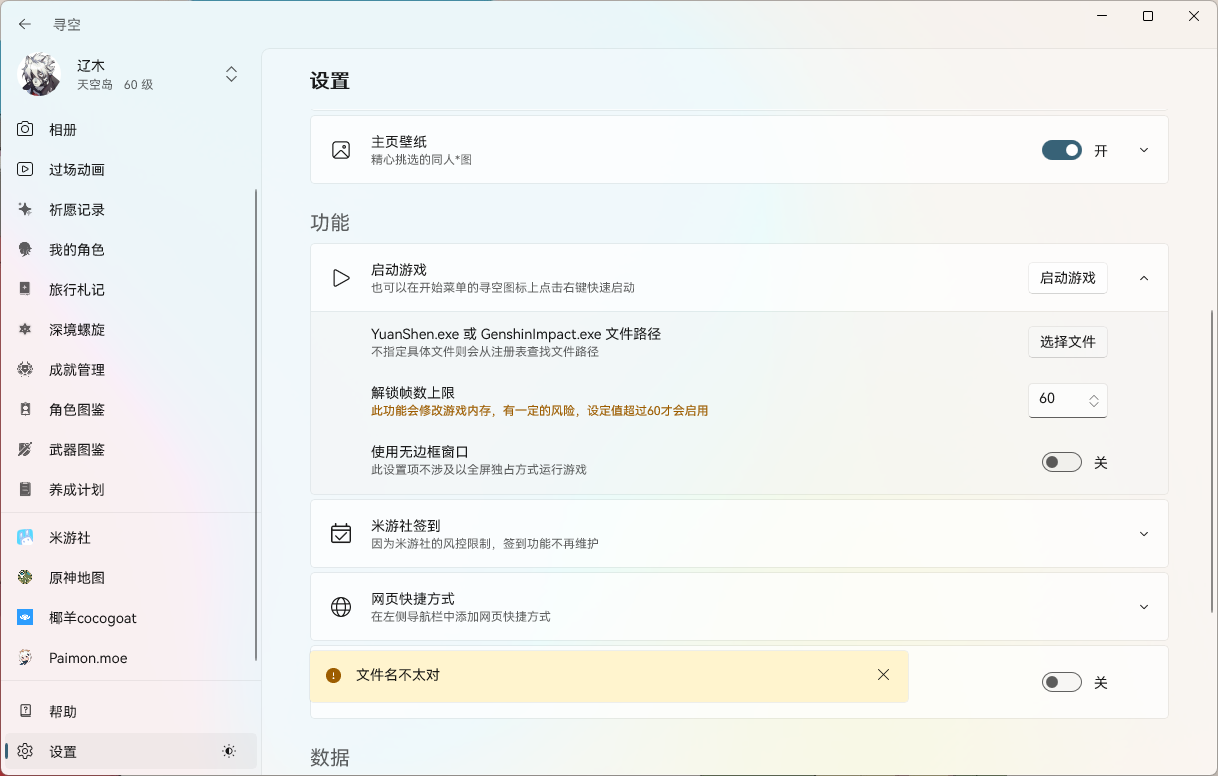Click 选择文件 to pick the game executable
The width and height of the screenshot is (1218, 776).
pos(1067,341)
